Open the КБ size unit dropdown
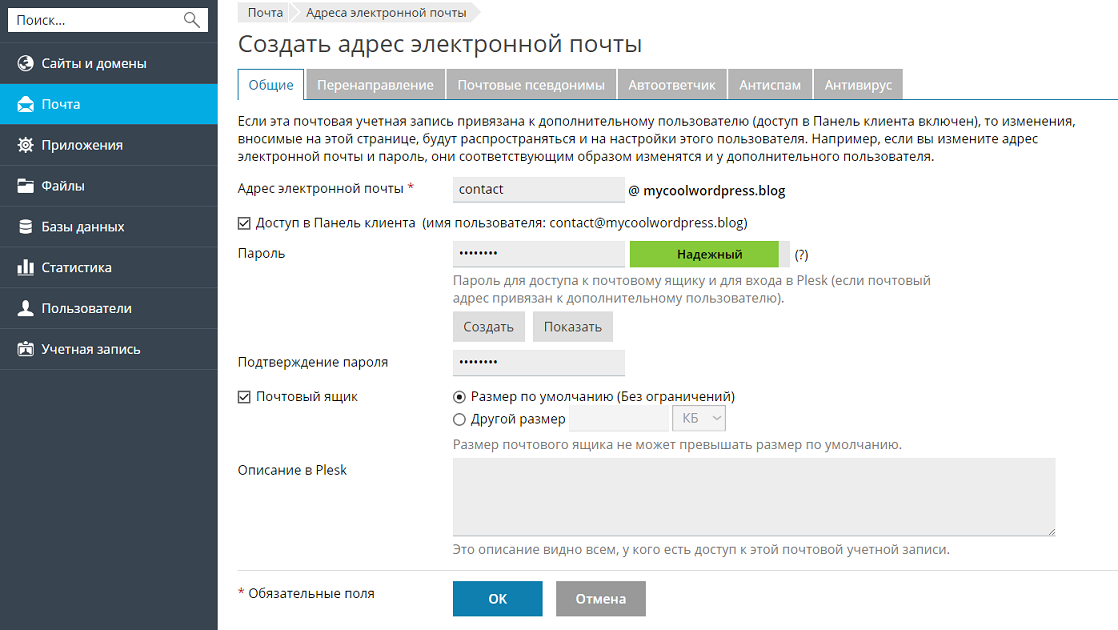 700,419
